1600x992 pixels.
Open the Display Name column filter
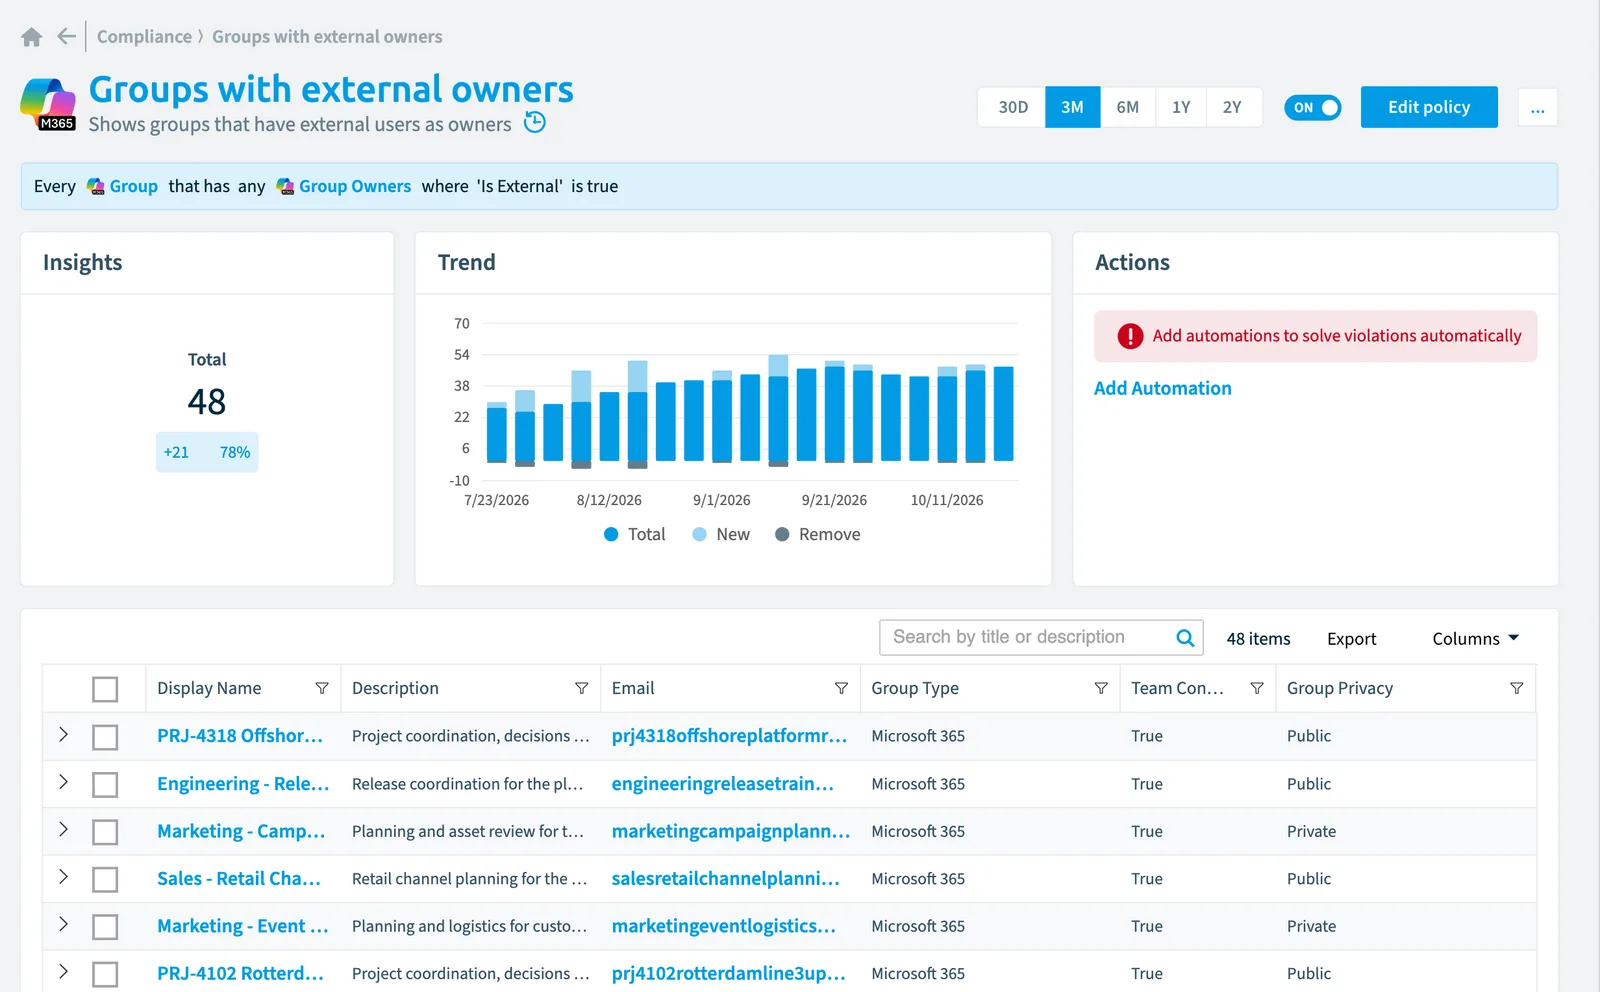(322, 688)
